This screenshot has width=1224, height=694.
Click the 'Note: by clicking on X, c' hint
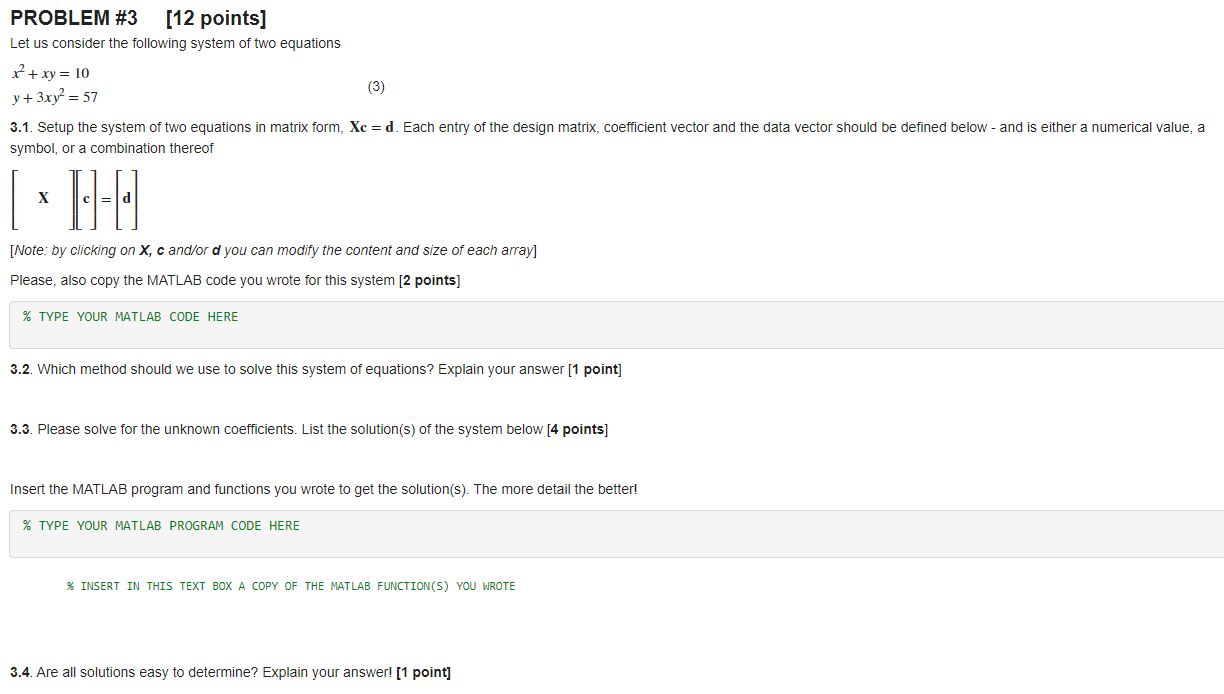[x=274, y=250]
